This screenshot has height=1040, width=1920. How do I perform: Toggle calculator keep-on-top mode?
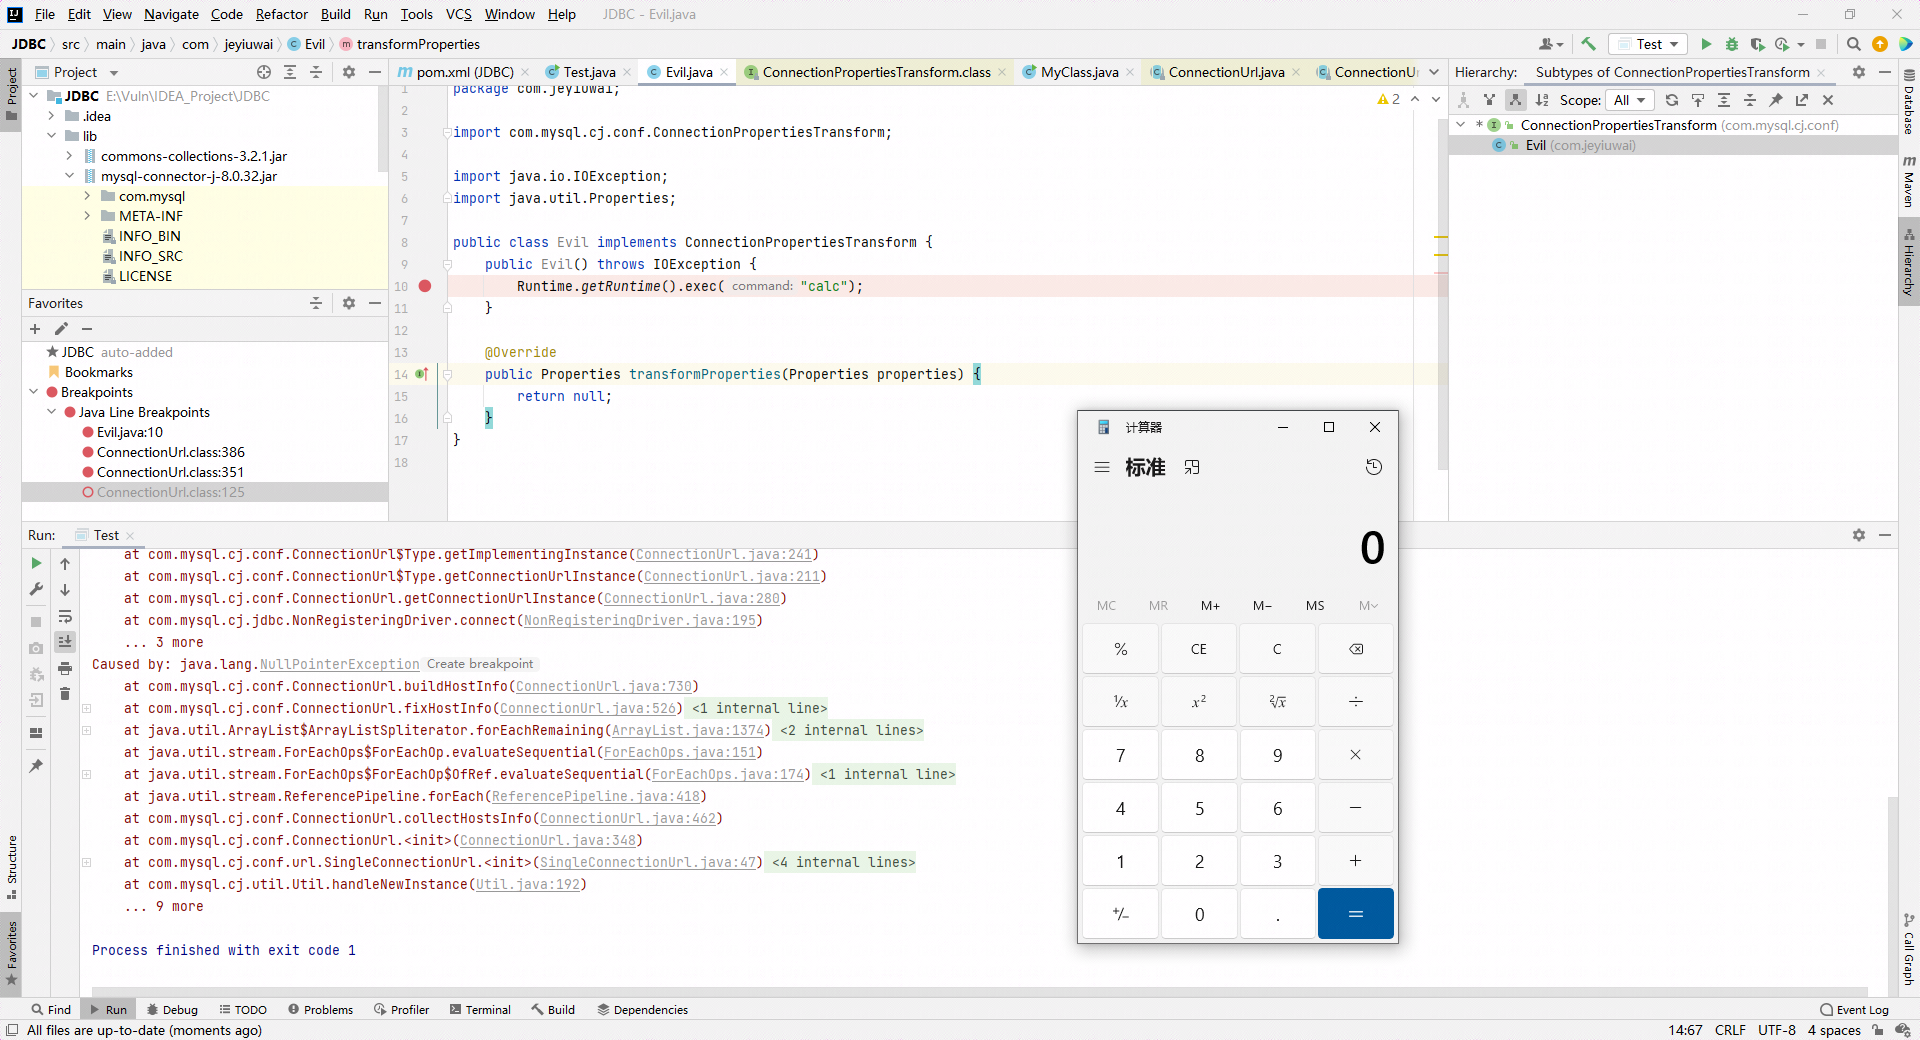click(1192, 467)
